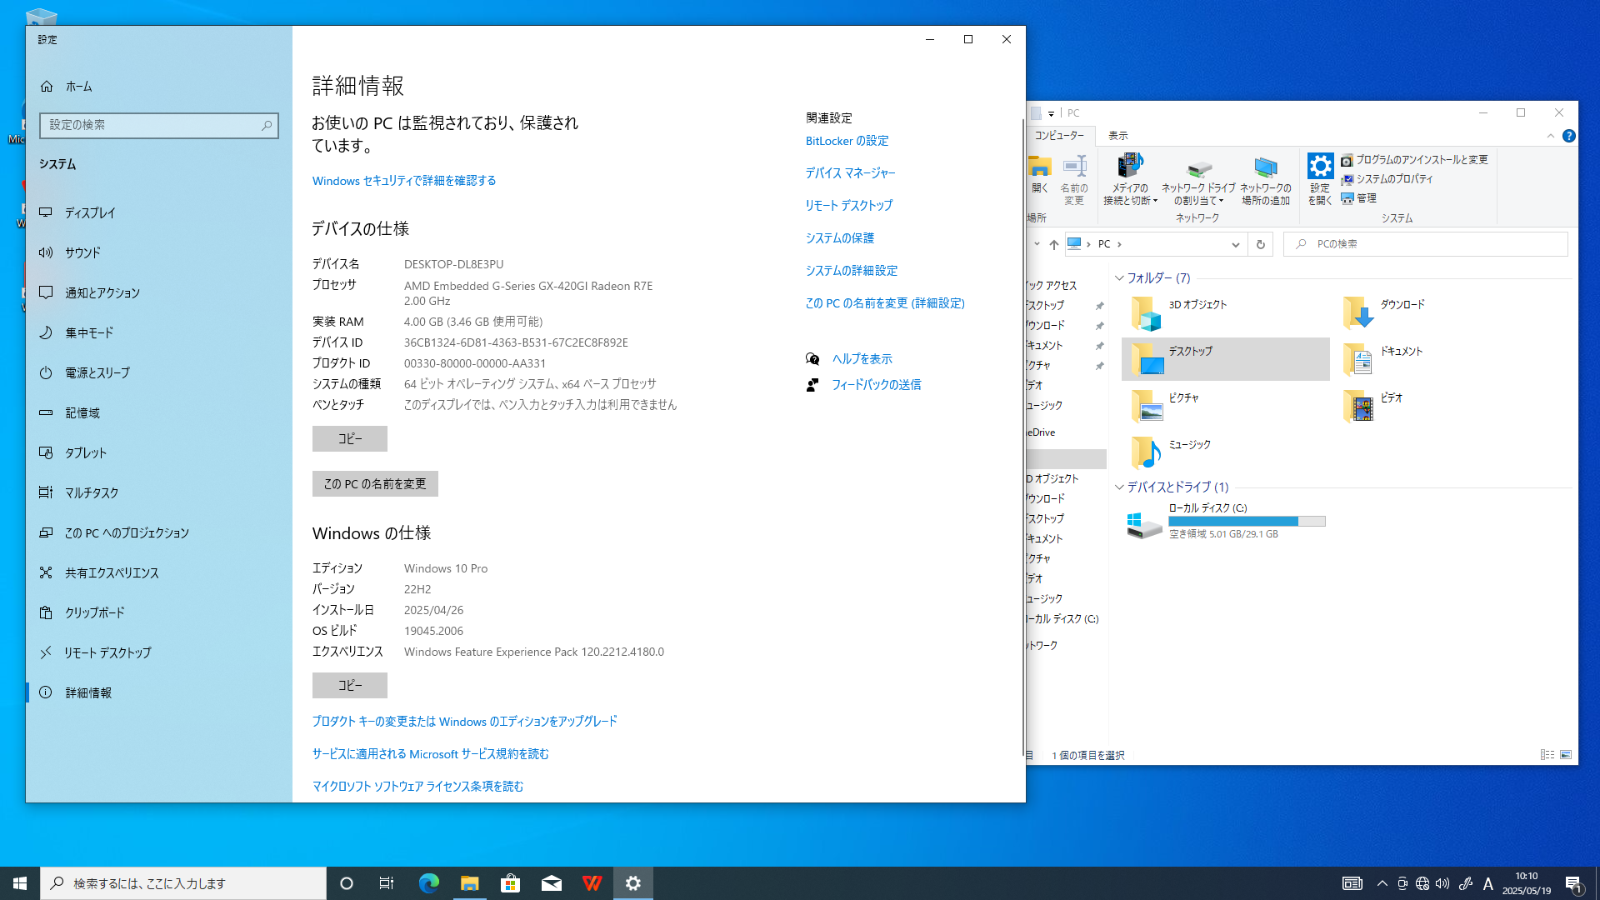Viewport: 1600px width, 900px height.
Task: Show hidden system tray icons
Action: 1382,883
